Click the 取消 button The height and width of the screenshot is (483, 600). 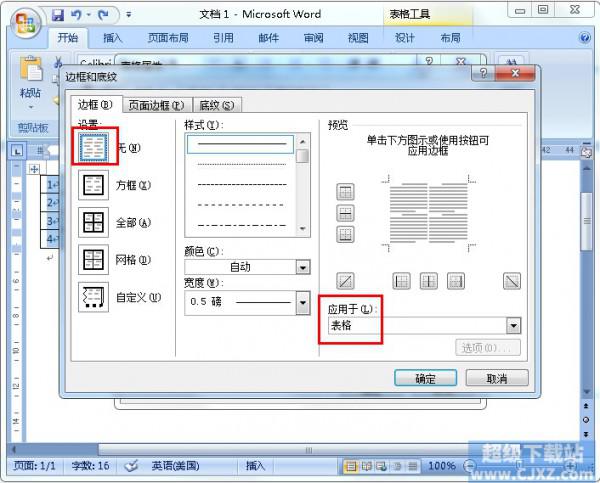(x=497, y=379)
